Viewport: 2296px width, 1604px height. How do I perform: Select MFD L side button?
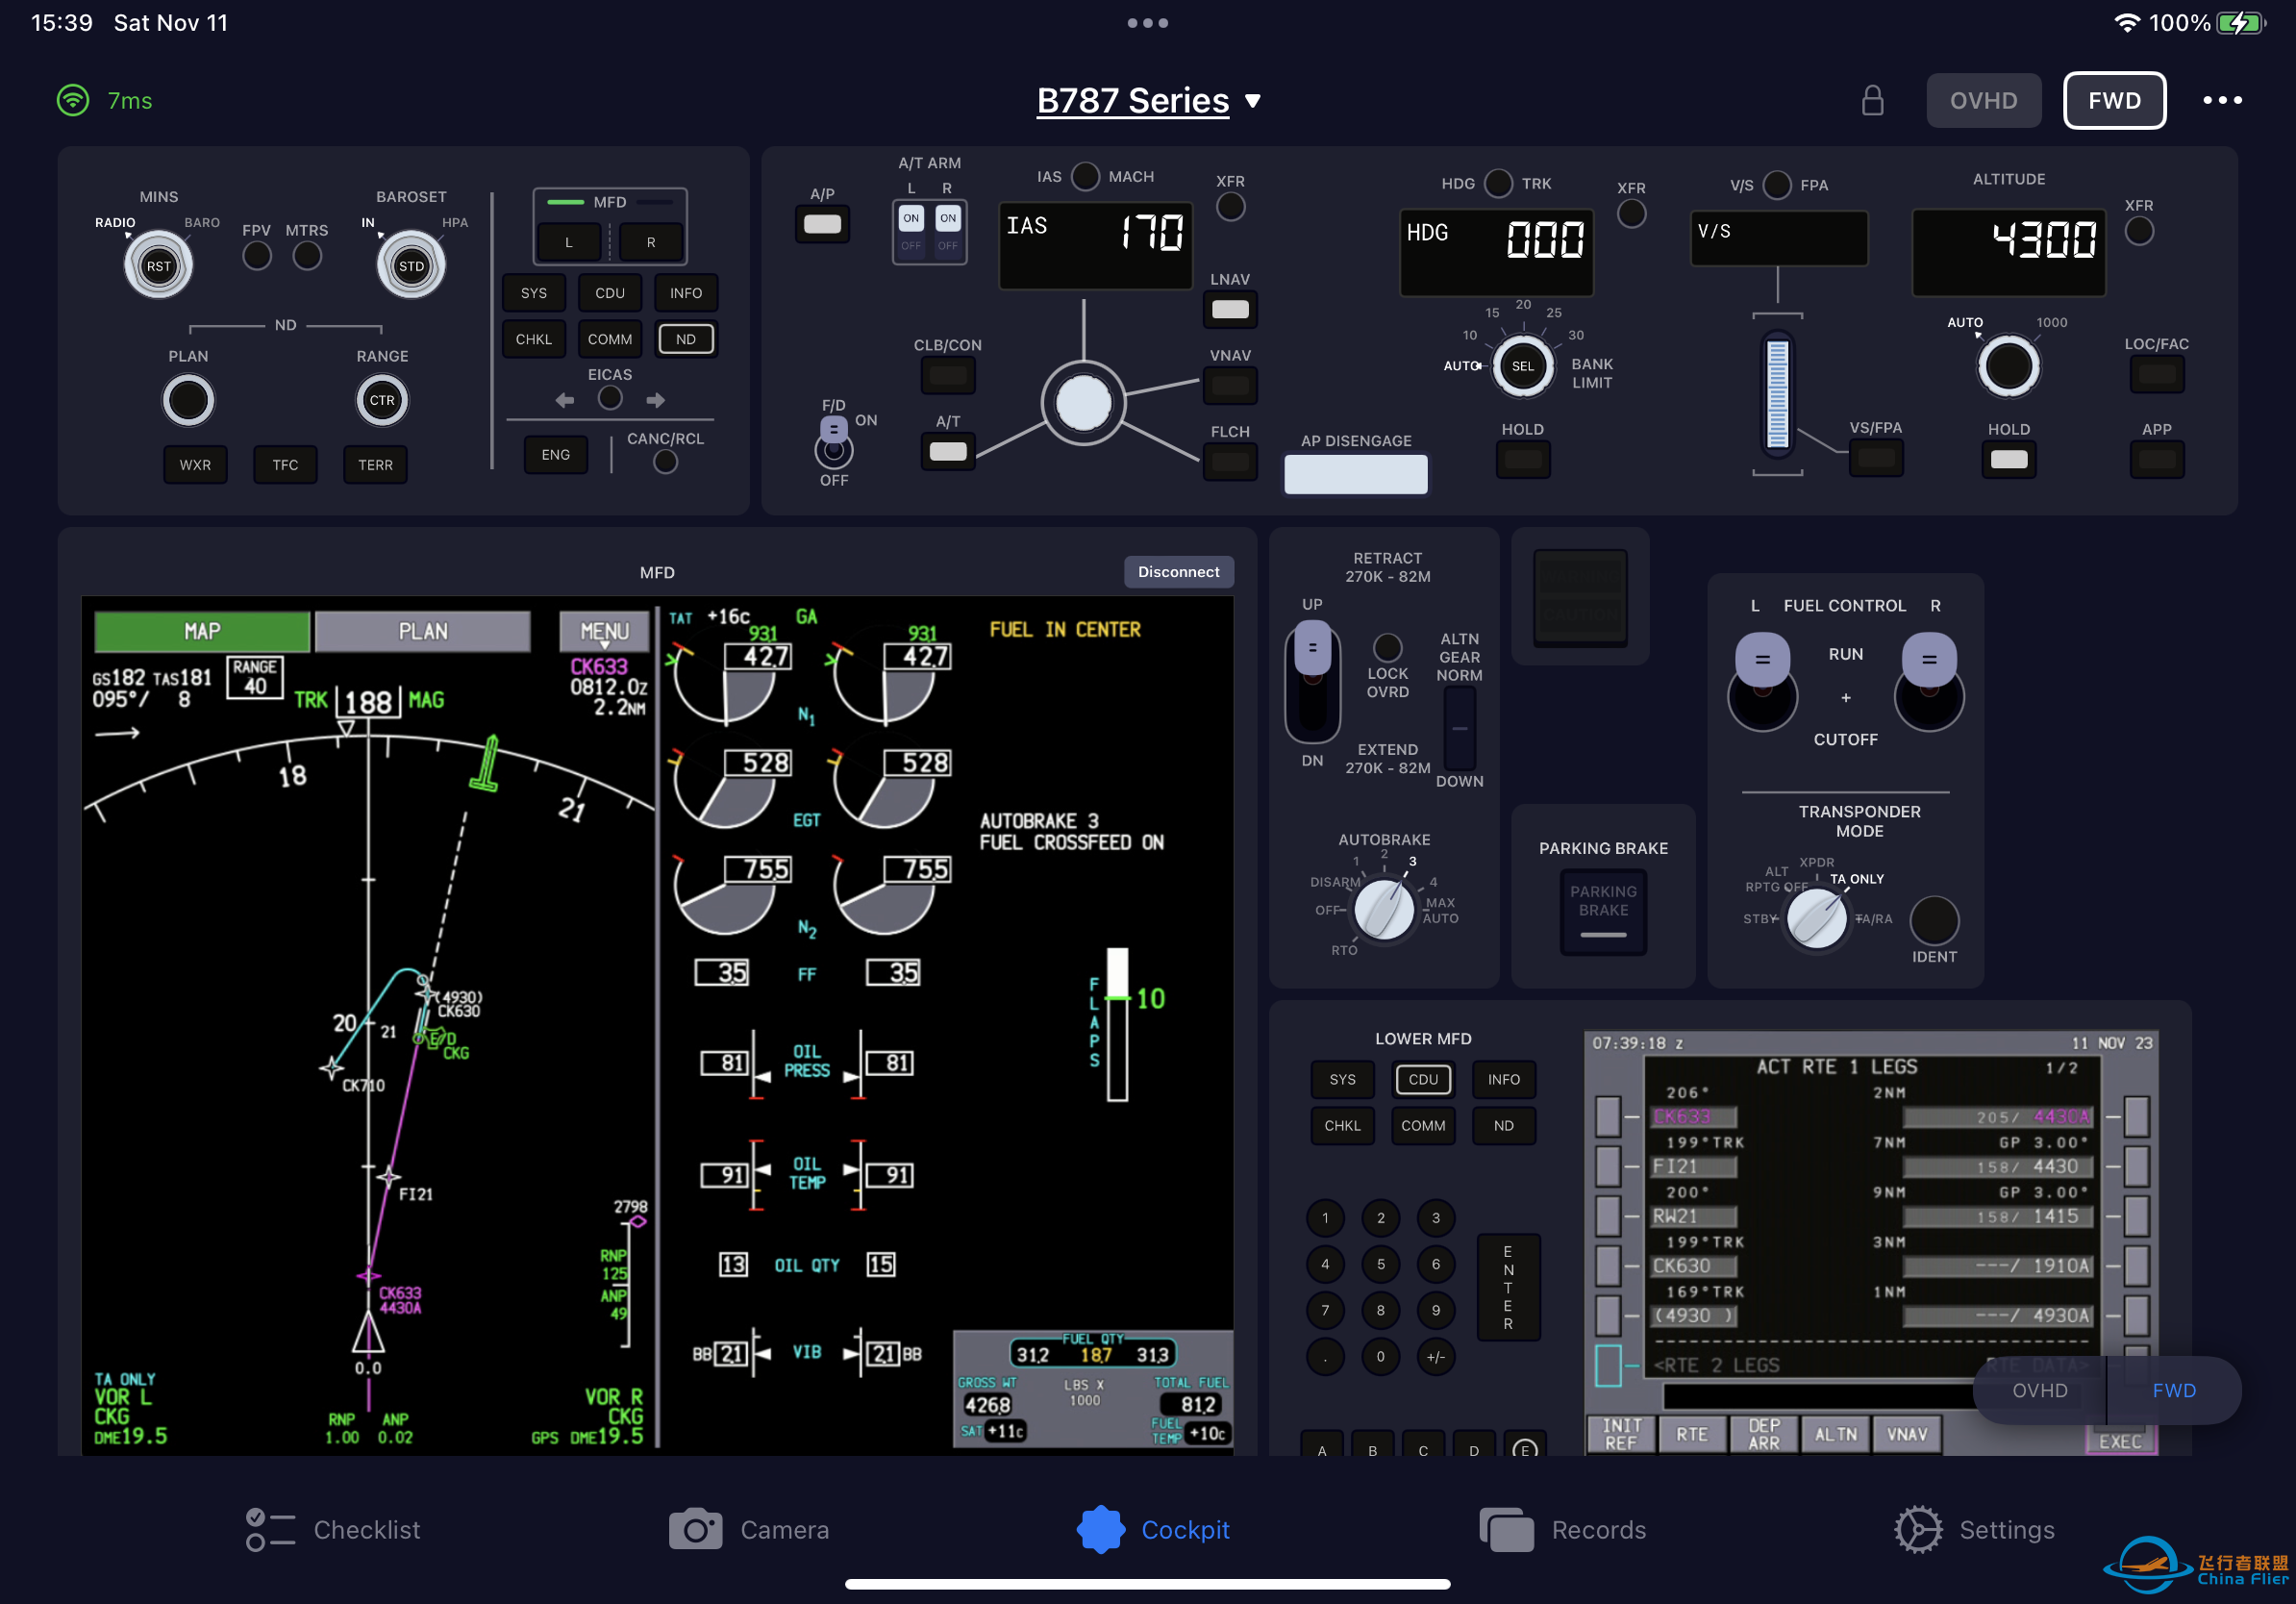(569, 242)
